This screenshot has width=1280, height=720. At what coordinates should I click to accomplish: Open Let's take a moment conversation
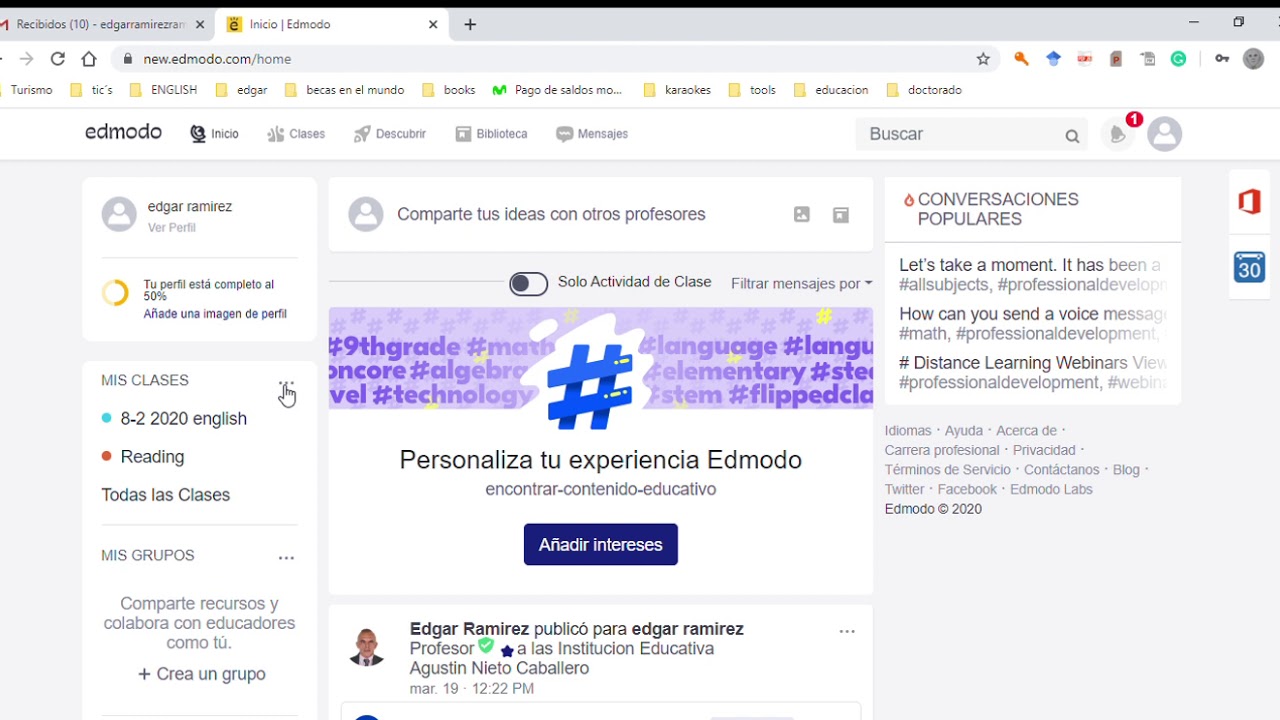(x=1030, y=265)
